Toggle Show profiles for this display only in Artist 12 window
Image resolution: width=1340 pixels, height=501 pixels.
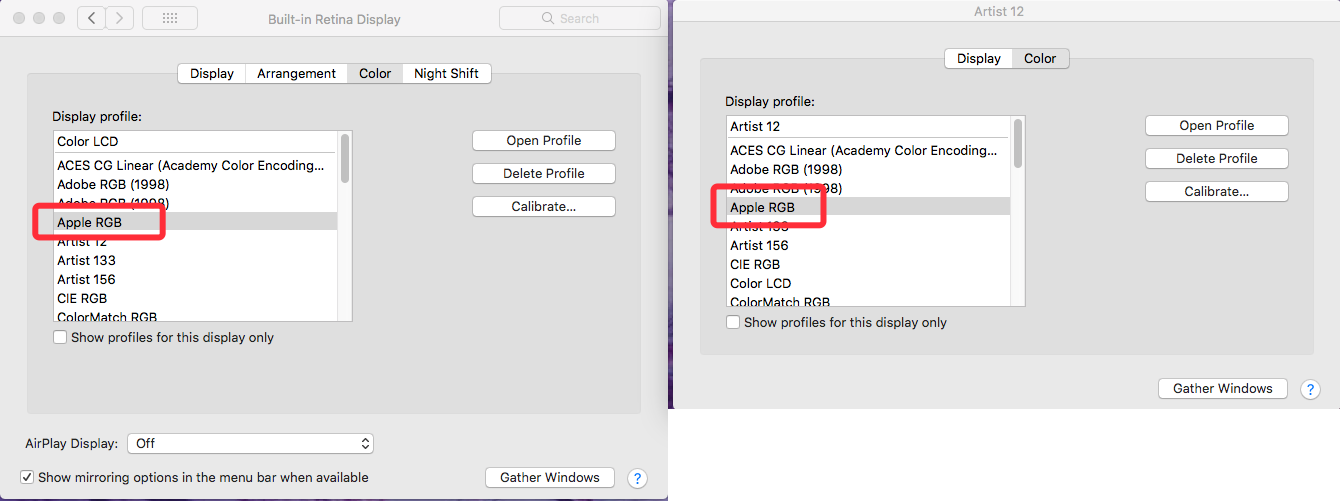point(734,323)
